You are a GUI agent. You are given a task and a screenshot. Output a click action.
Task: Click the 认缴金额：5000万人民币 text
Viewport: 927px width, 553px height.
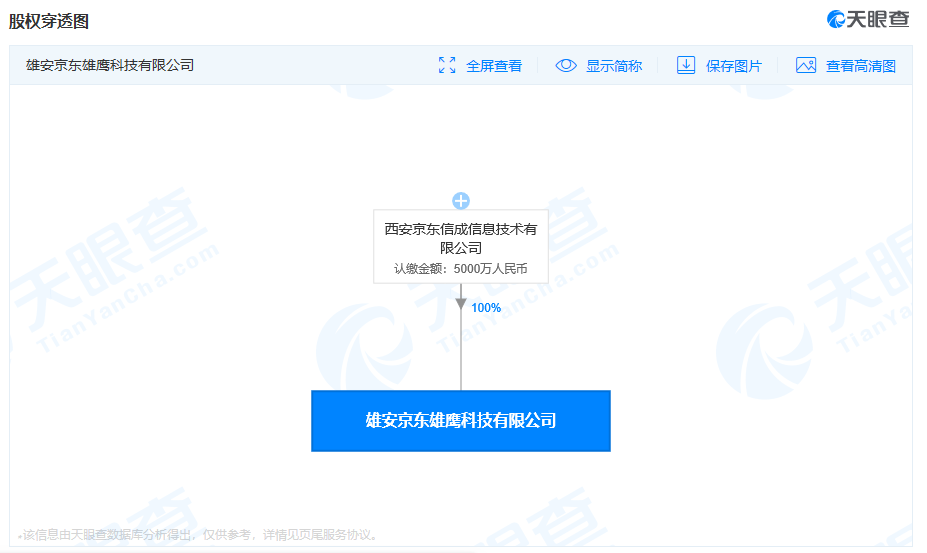tap(461, 269)
